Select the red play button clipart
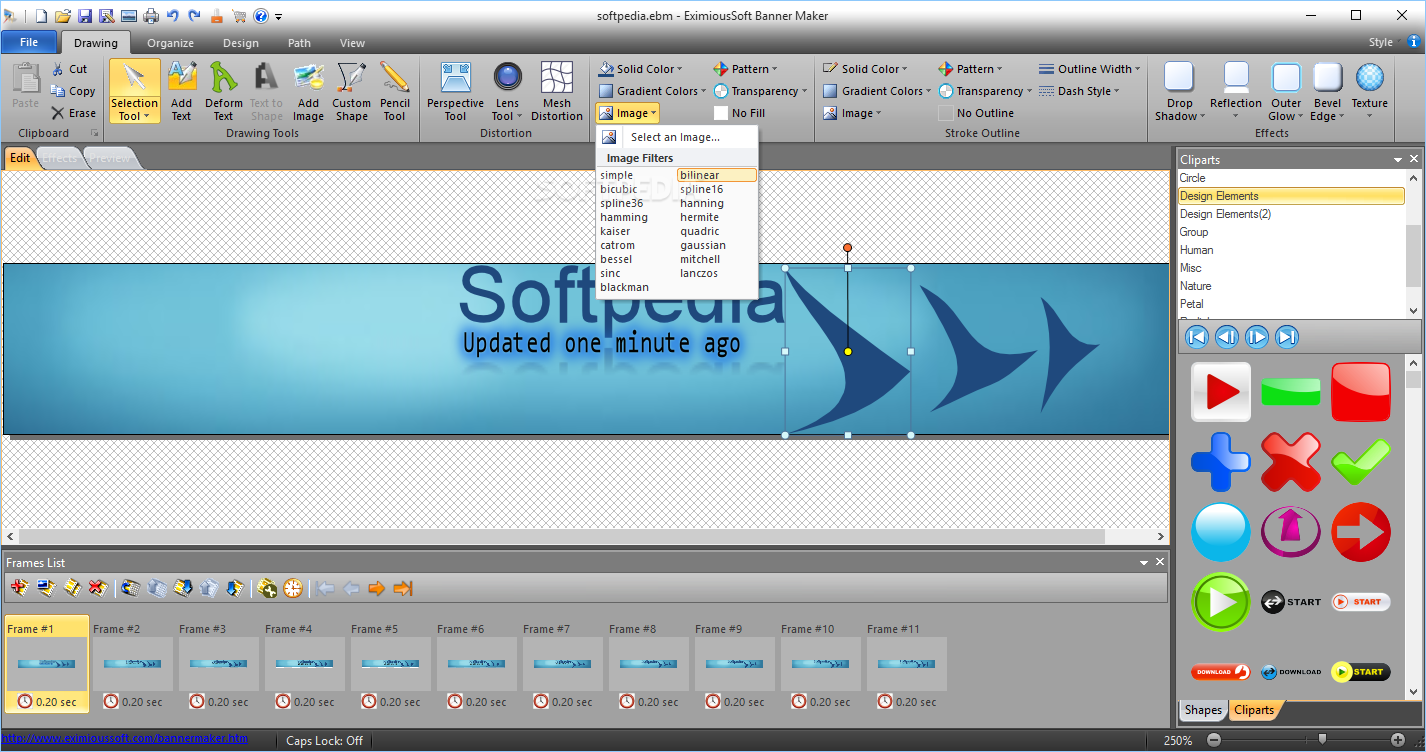Screen dimensions: 1426x752 click(x=1221, y=392)
